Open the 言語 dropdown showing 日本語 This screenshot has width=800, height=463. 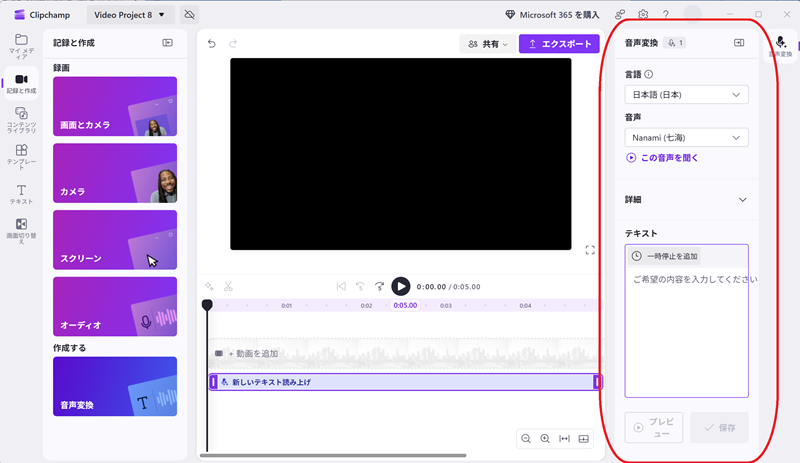686,95
